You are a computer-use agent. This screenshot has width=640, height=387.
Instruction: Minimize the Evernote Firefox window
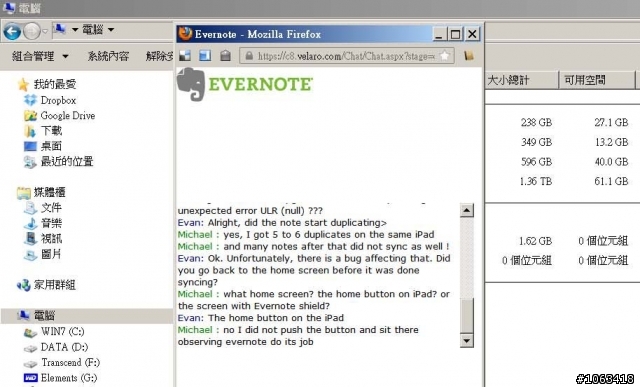coord(439,34)
